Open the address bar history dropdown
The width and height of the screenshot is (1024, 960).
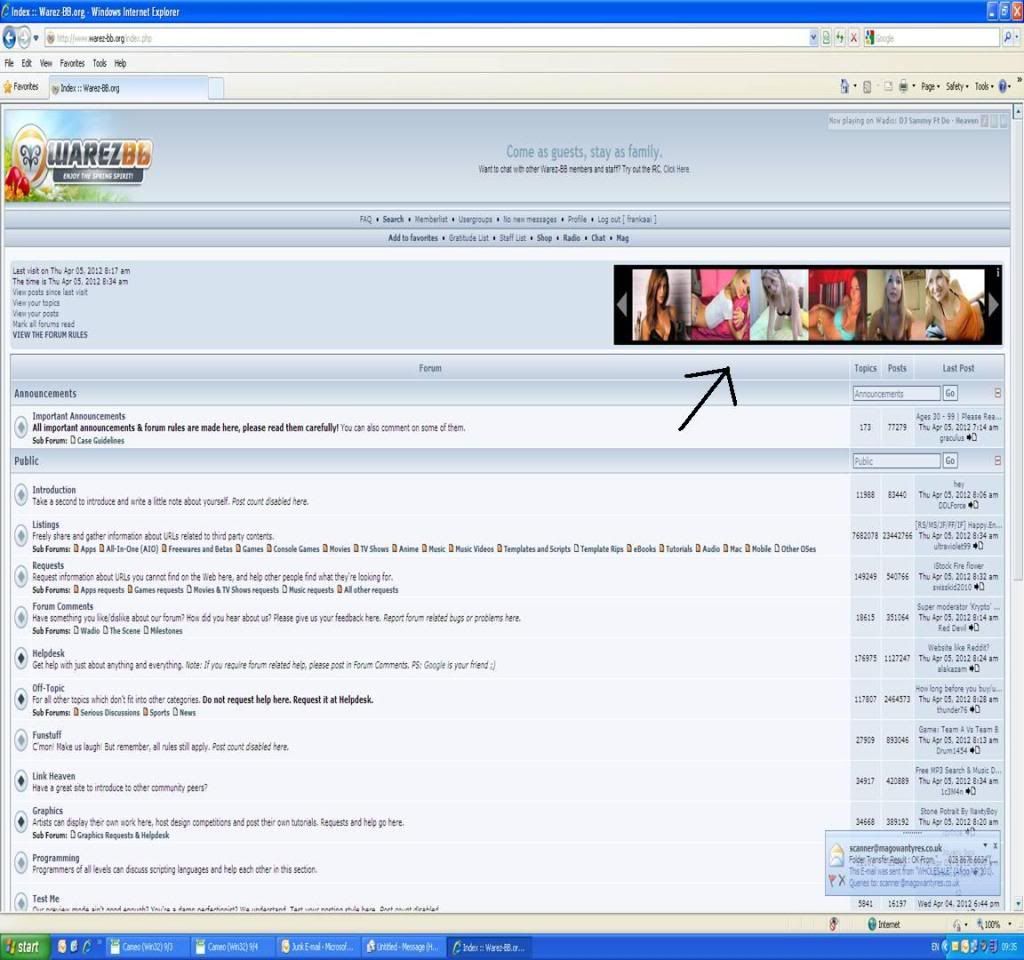coord(813,38)
